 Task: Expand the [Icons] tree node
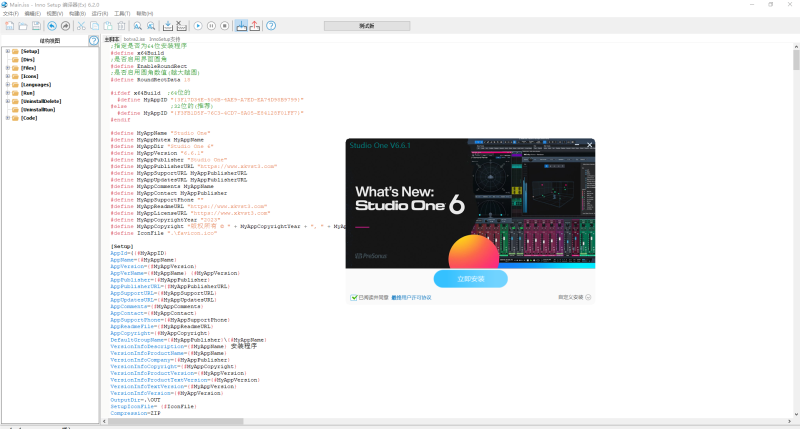[x=8, y=76]
